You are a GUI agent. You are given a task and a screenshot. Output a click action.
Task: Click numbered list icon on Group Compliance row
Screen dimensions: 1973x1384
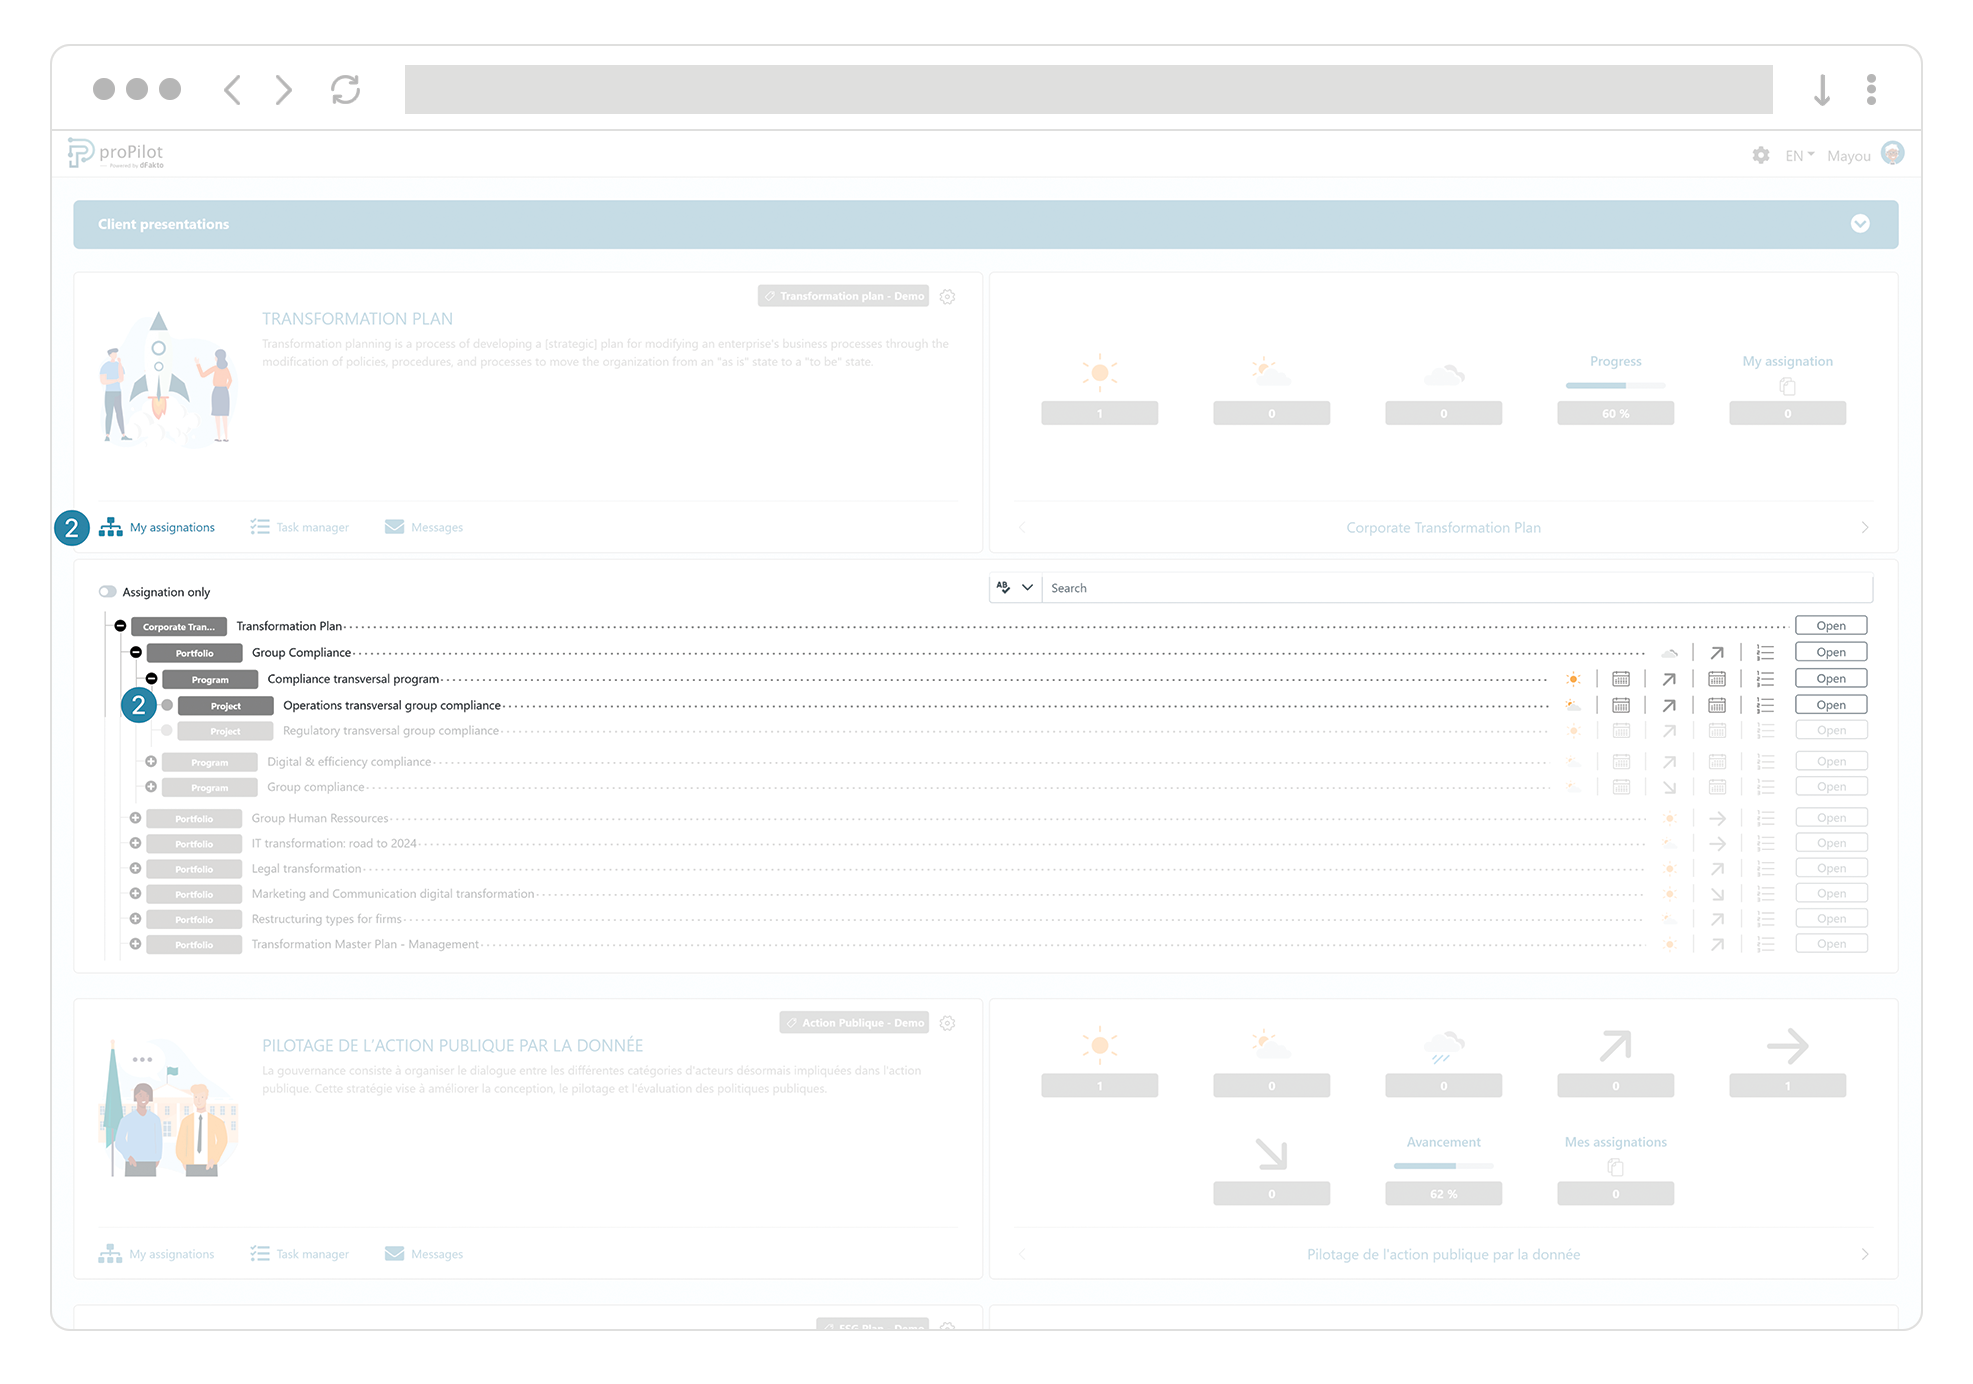[x=1765, y=653]
